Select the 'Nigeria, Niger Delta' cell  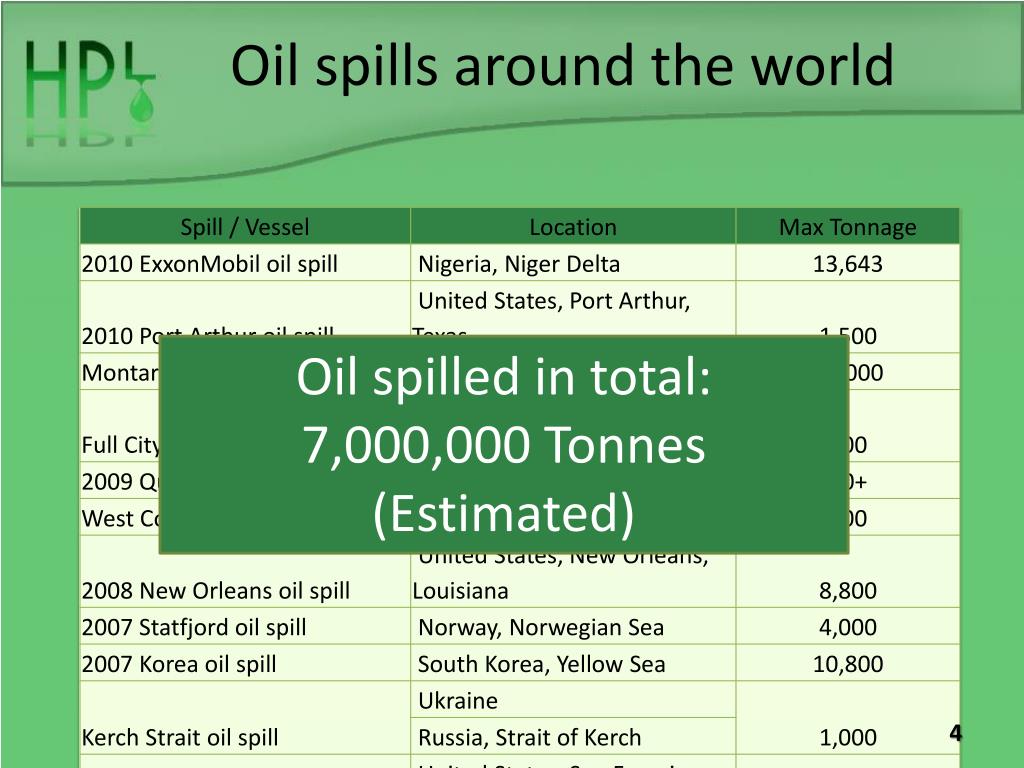tap(573, 263)
